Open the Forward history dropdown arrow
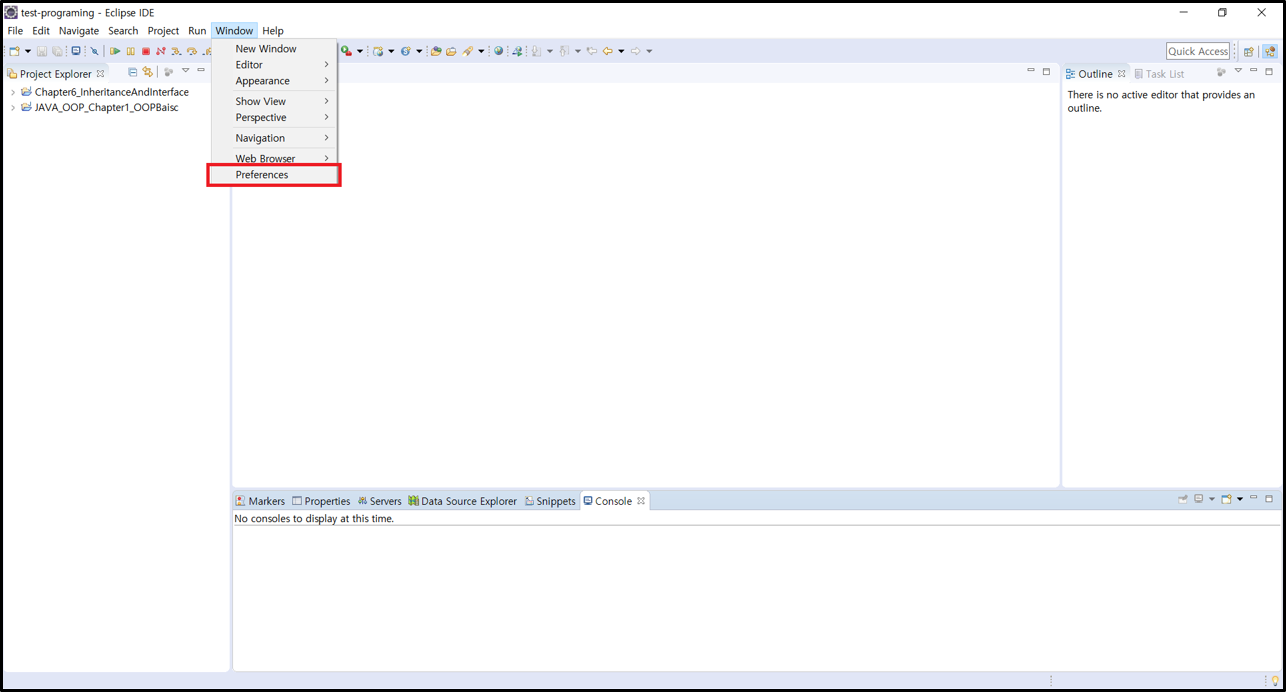The width and height of the screenshot is (1286, 692). 649,51
